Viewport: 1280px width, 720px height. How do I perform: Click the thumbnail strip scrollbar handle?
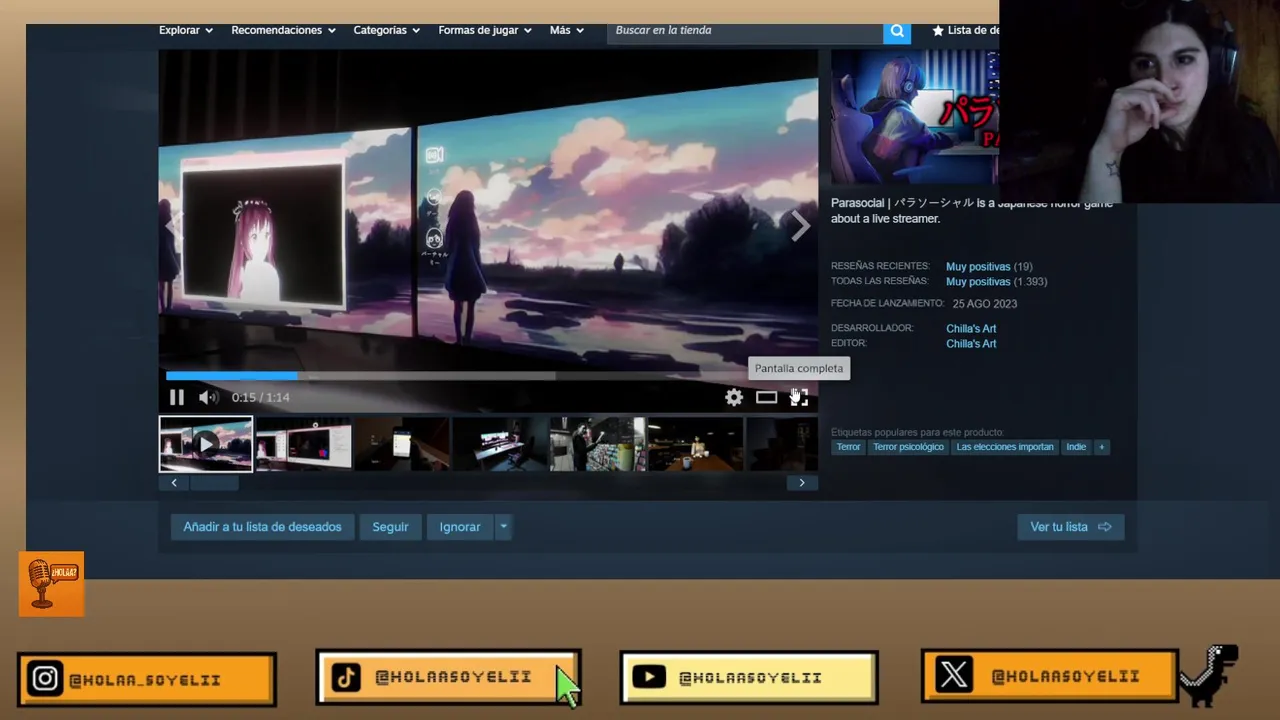(214, 483)
